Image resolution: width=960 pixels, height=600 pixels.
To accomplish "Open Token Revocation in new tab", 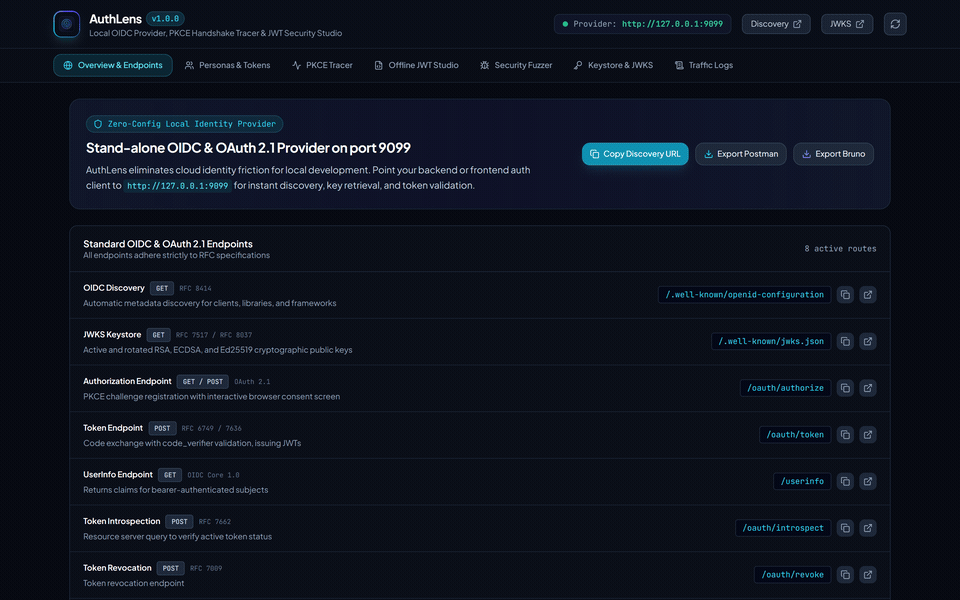I will 868,575.
